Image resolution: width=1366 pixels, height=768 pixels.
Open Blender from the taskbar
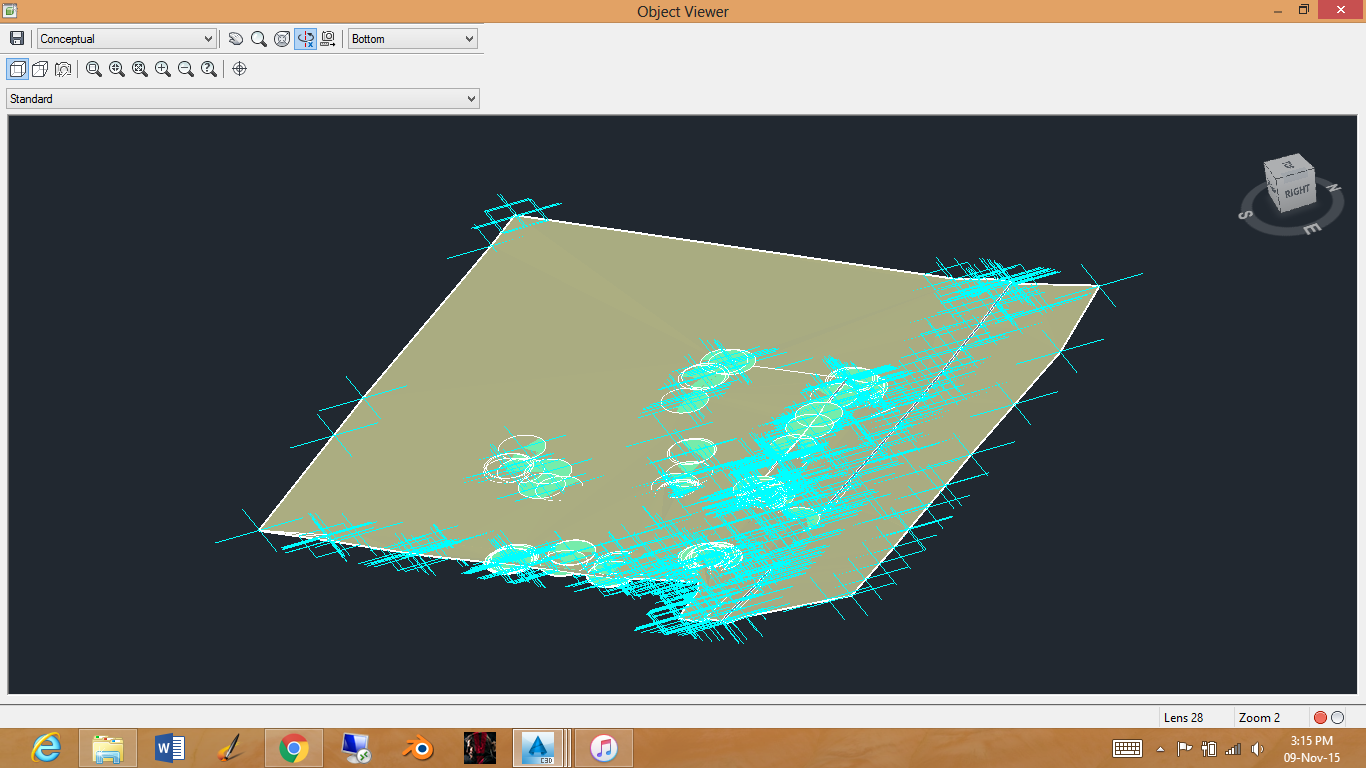[x=417, y=748]
